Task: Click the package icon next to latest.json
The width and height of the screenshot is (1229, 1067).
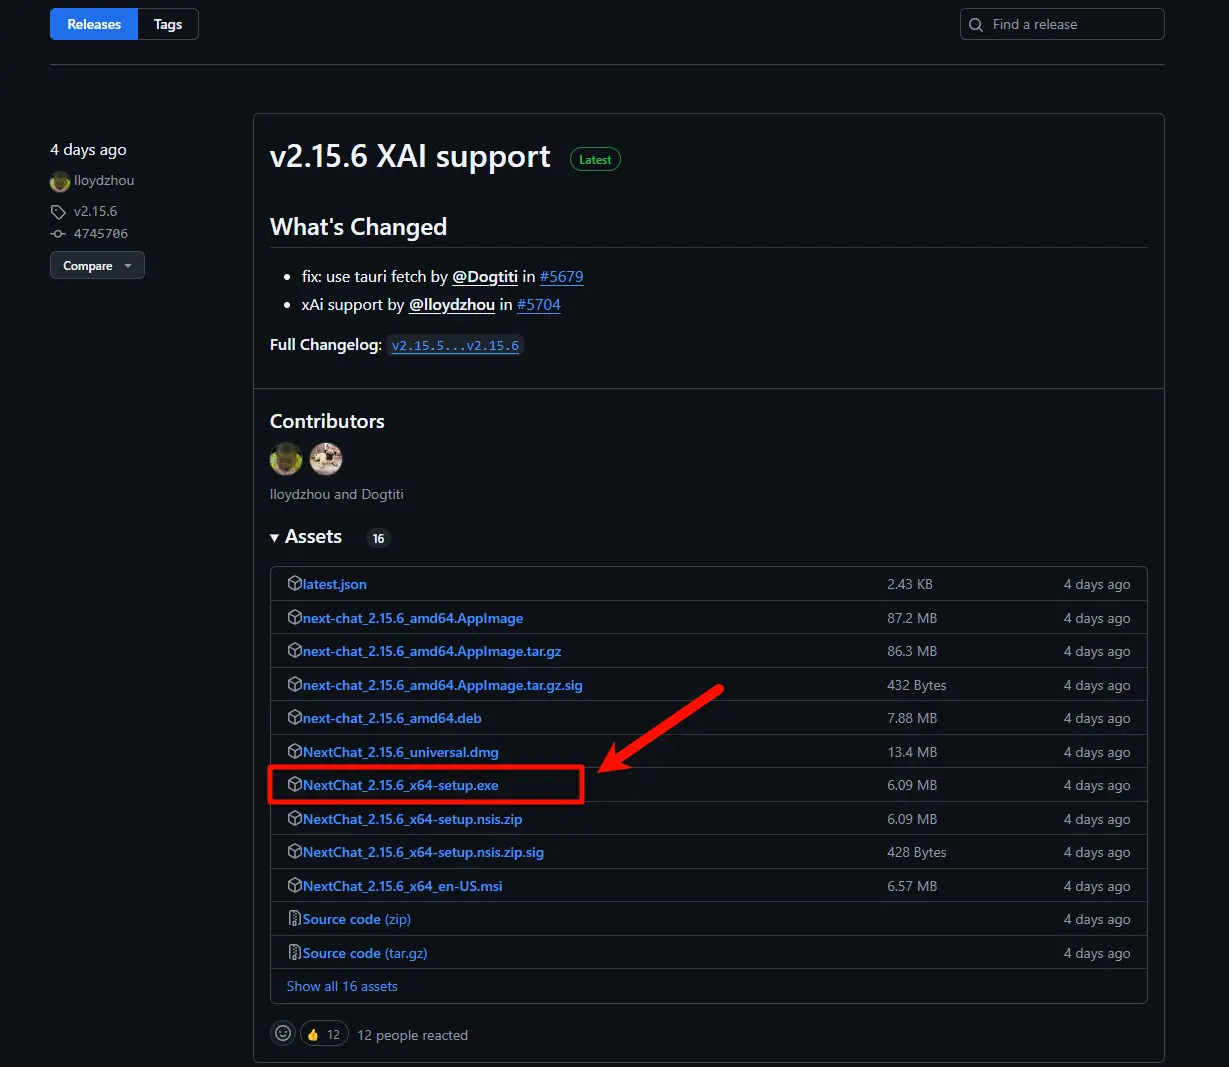Action: 295,584
